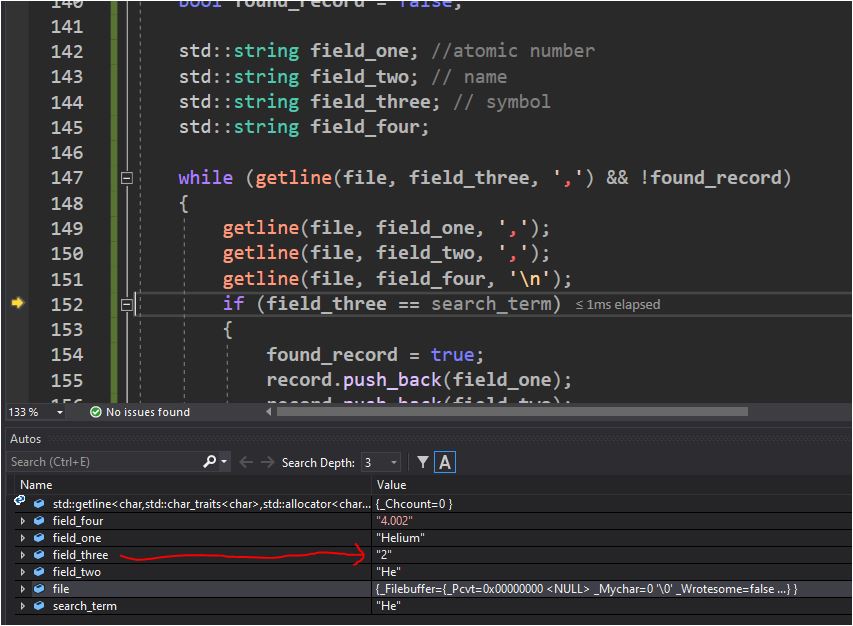Select the "4.002" value of field_four
Image resolution: width=853 pixels, height=626 pixels.
click(394, 521)
